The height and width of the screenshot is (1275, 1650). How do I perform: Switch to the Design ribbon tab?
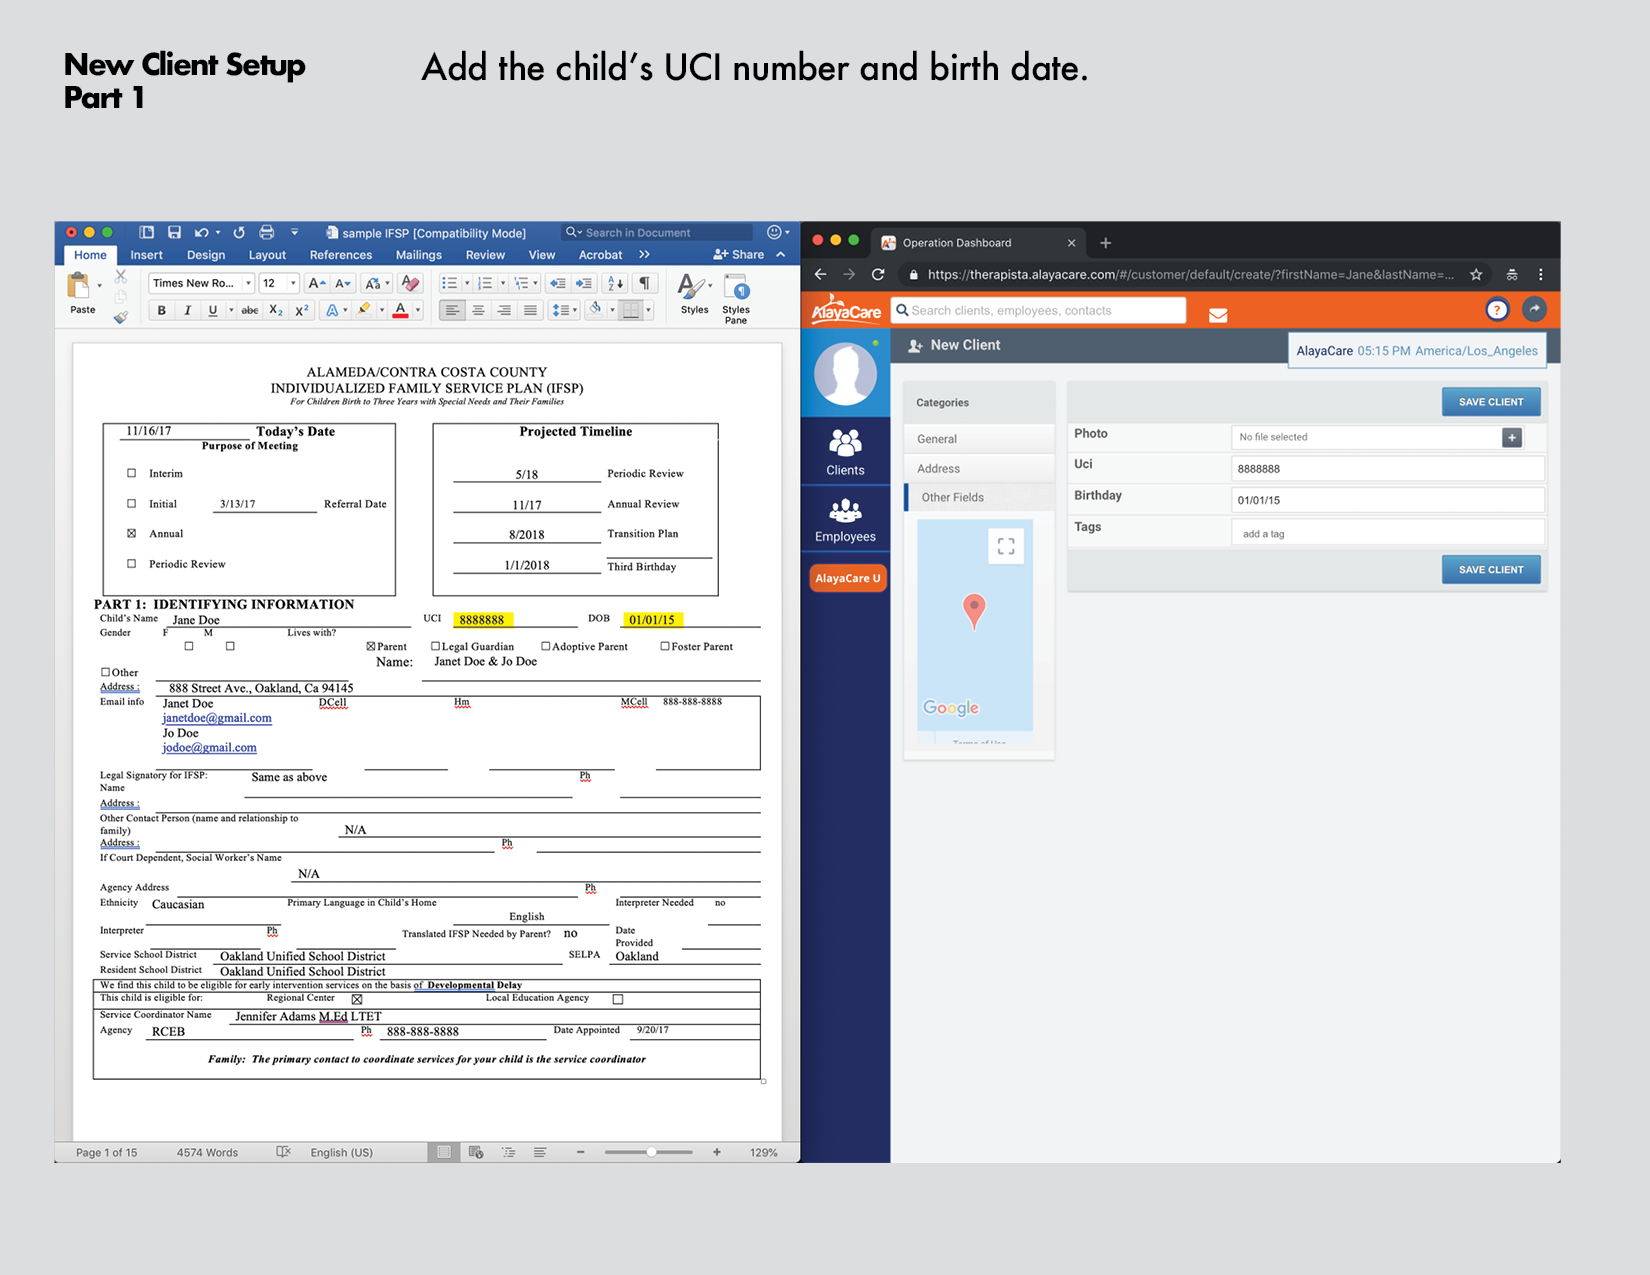pos(206,255)
